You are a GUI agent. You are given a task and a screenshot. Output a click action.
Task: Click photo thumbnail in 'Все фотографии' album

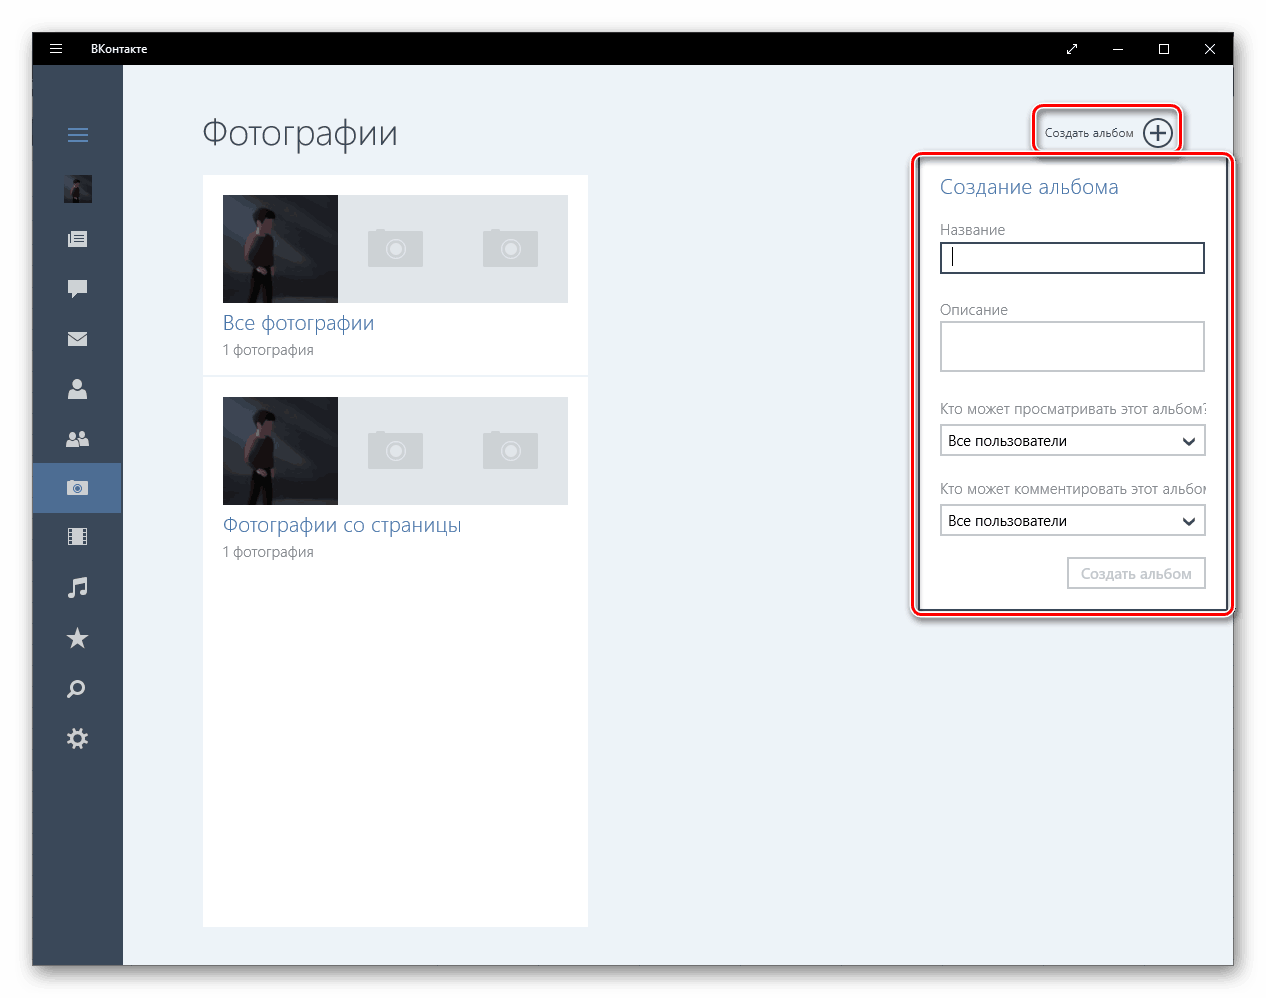click(x=280, y=249)
